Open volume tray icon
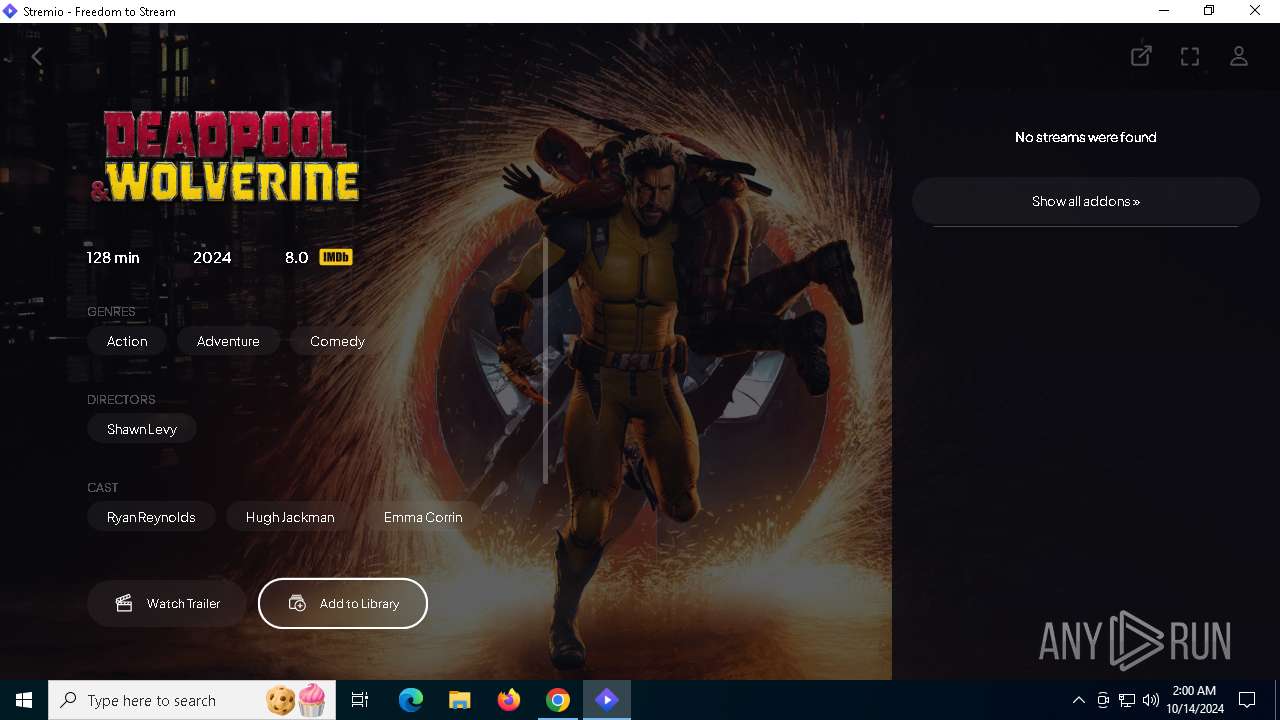The height and width of the screenshot is (720, 1280). point(1151,700)
